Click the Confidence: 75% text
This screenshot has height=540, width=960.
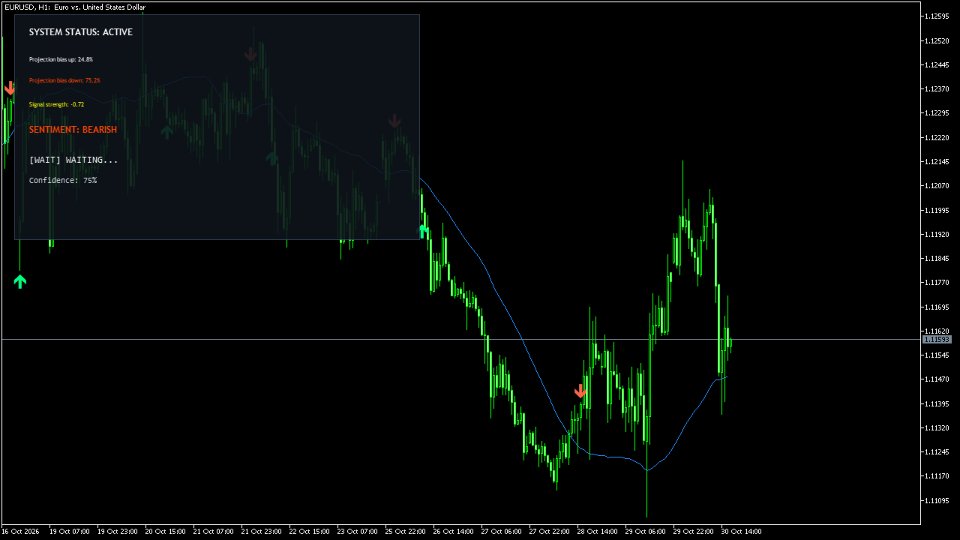pos(63,180)
